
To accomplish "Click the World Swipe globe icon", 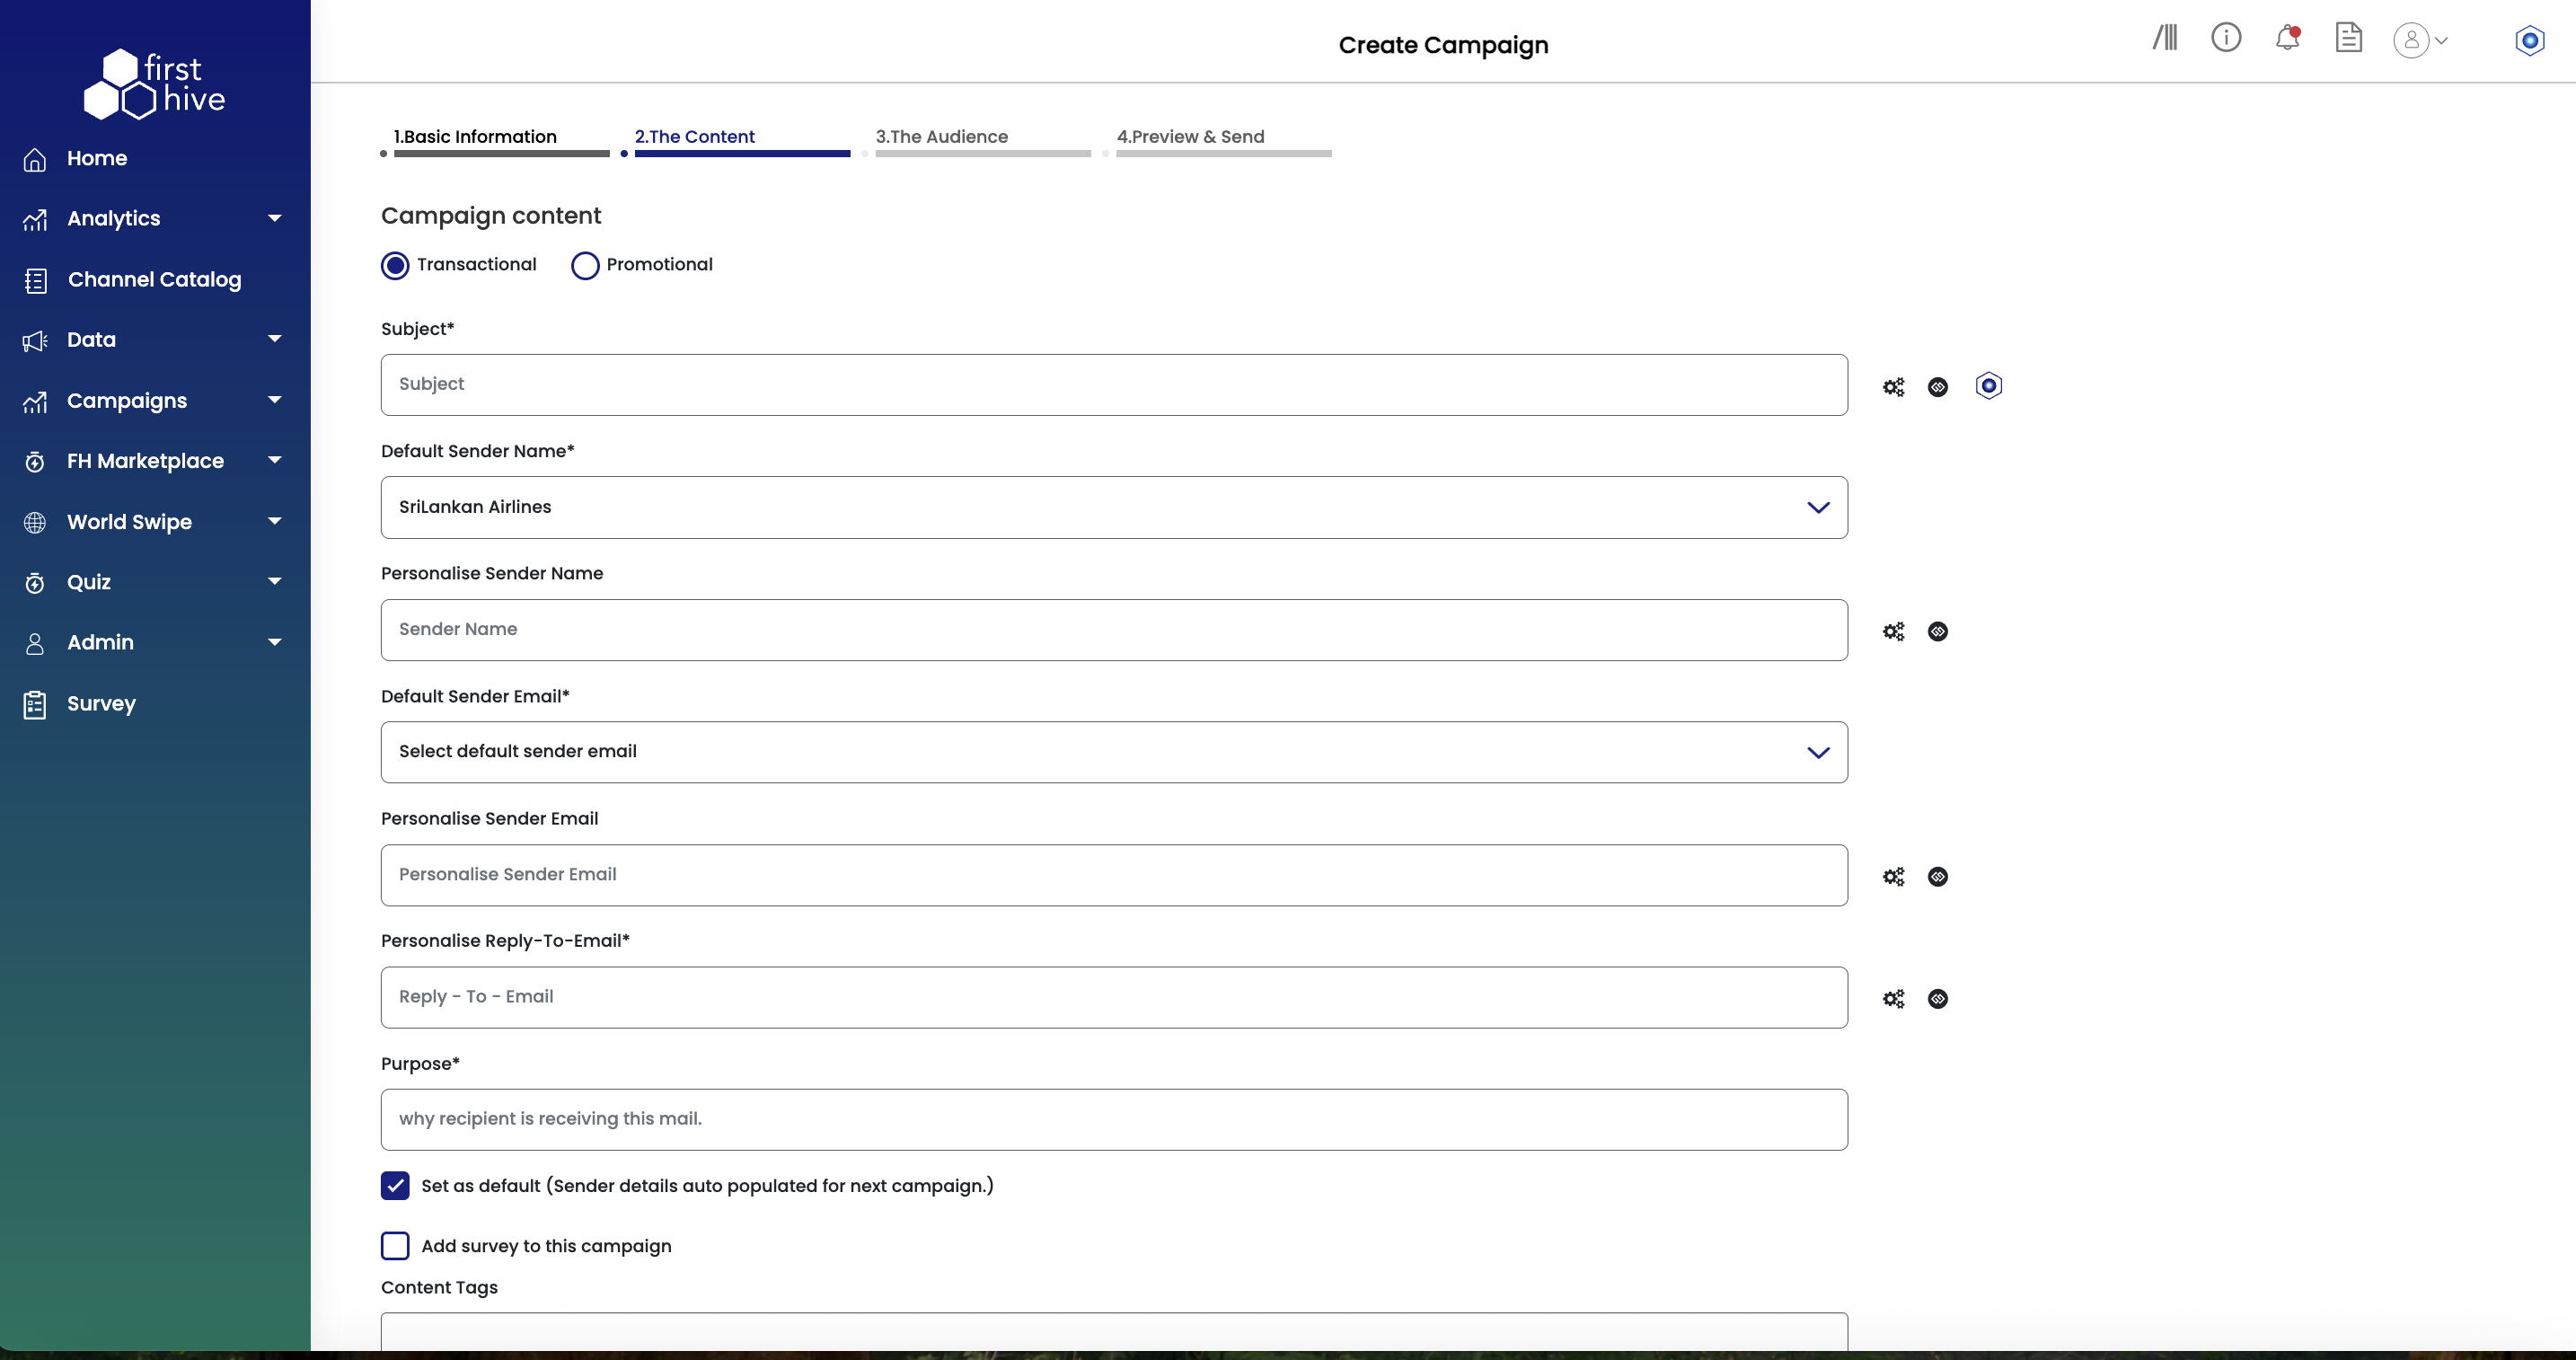I will [35, 522].
